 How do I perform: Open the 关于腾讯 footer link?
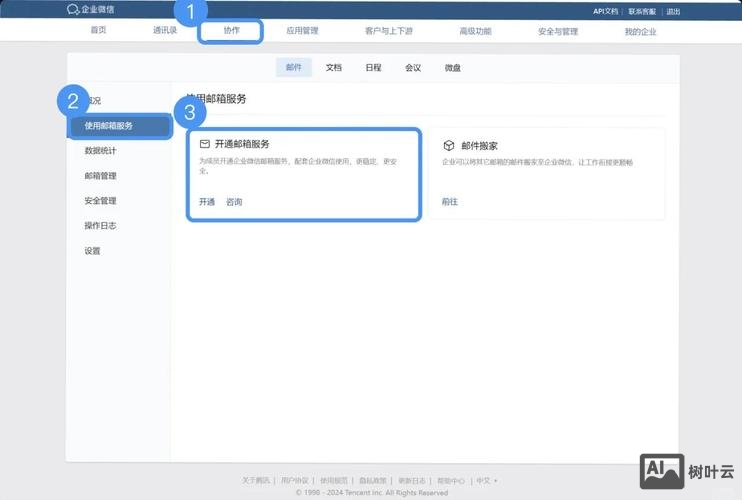click(x=256, y=480)
